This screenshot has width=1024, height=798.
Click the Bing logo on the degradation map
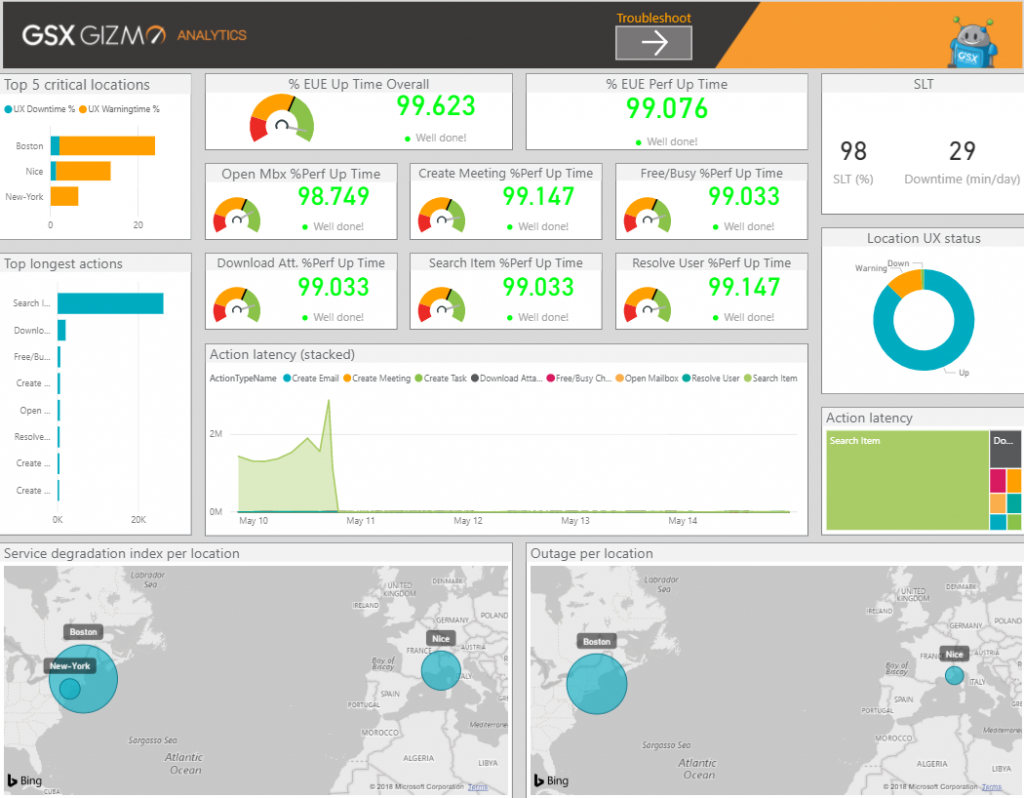(x=24, y=780)
